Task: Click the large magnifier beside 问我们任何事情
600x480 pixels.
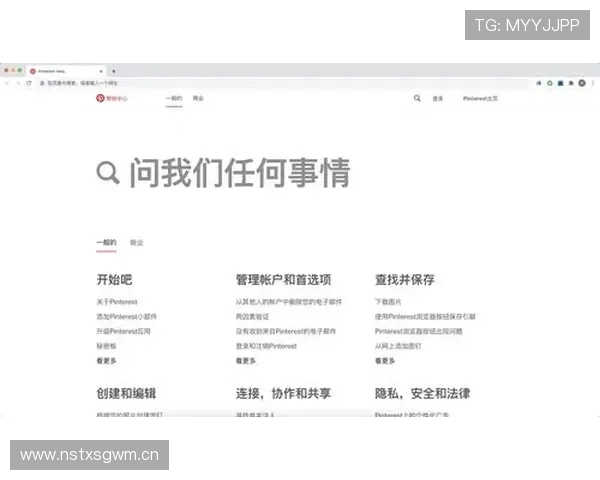Action: pos(108,173)
